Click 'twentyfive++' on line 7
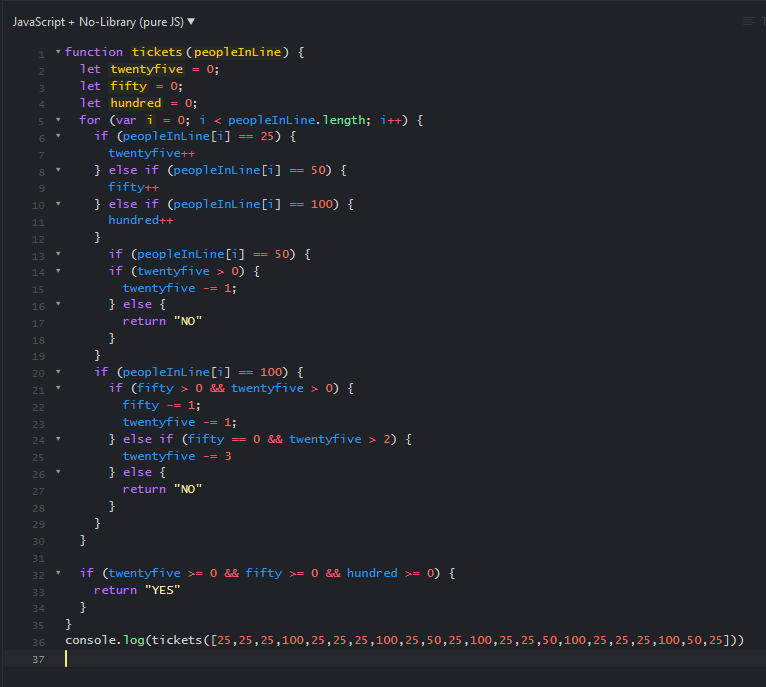766x687 pixels. 151,153
